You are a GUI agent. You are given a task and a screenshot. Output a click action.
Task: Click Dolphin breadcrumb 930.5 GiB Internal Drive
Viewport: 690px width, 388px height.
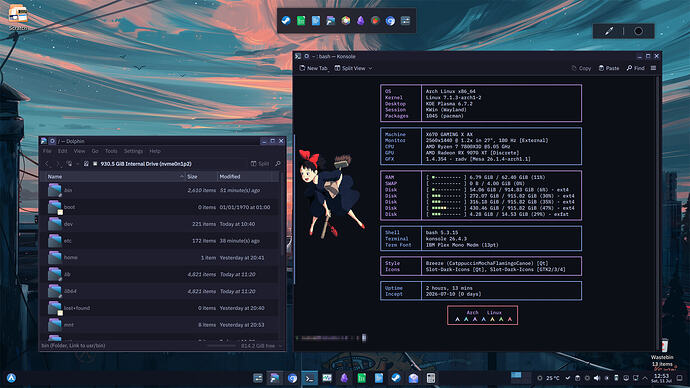[146, 164]
